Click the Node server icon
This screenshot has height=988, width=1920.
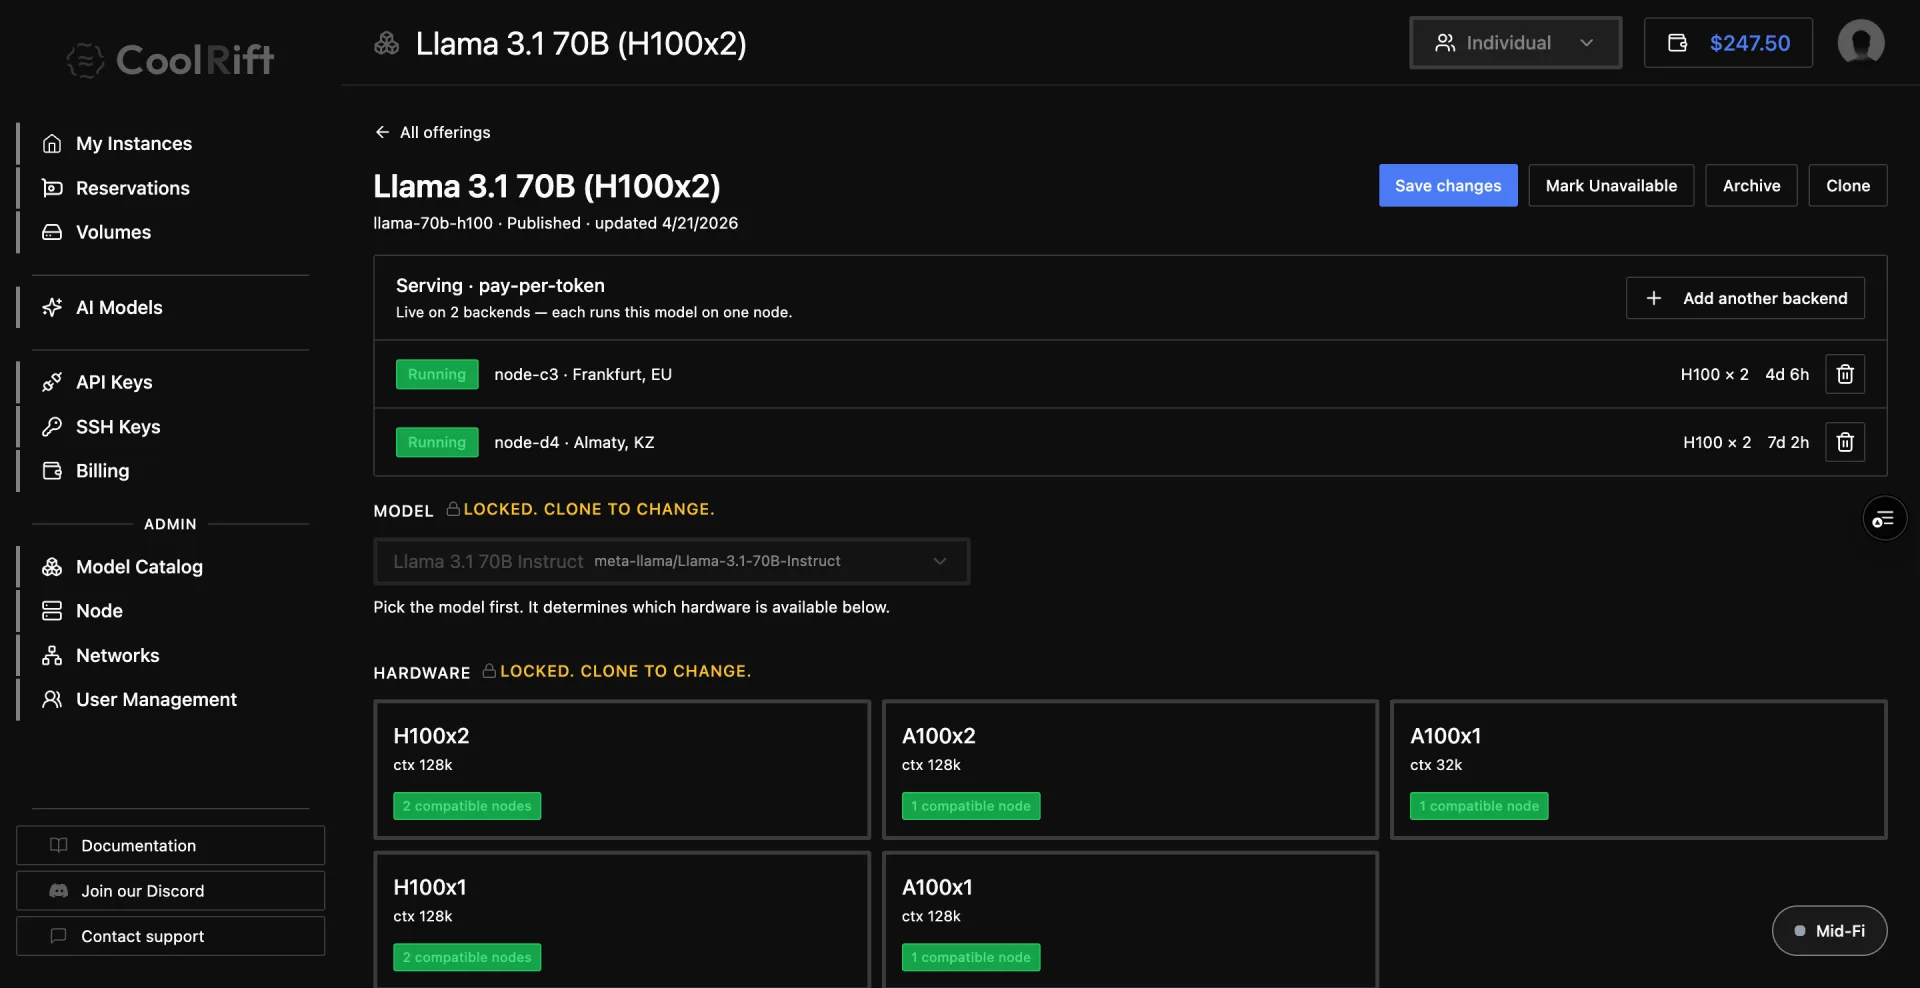[x=52, y=611]
